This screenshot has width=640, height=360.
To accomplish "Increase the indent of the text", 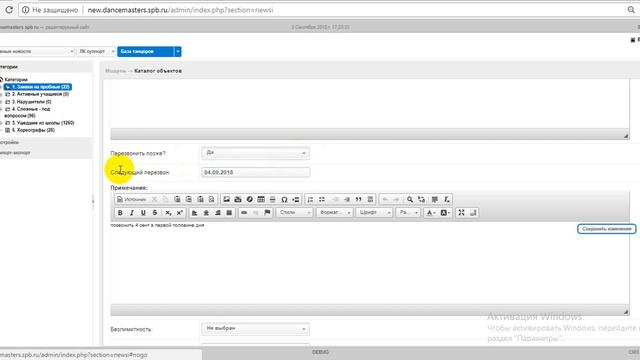I will pyautogui.click(x=347, y=199).
